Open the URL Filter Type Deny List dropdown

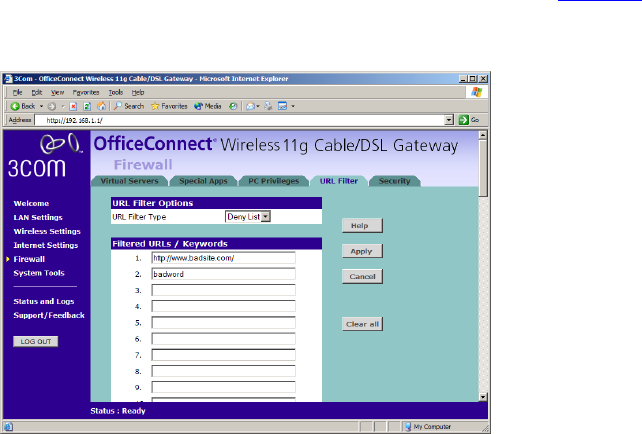pos(248,217)
